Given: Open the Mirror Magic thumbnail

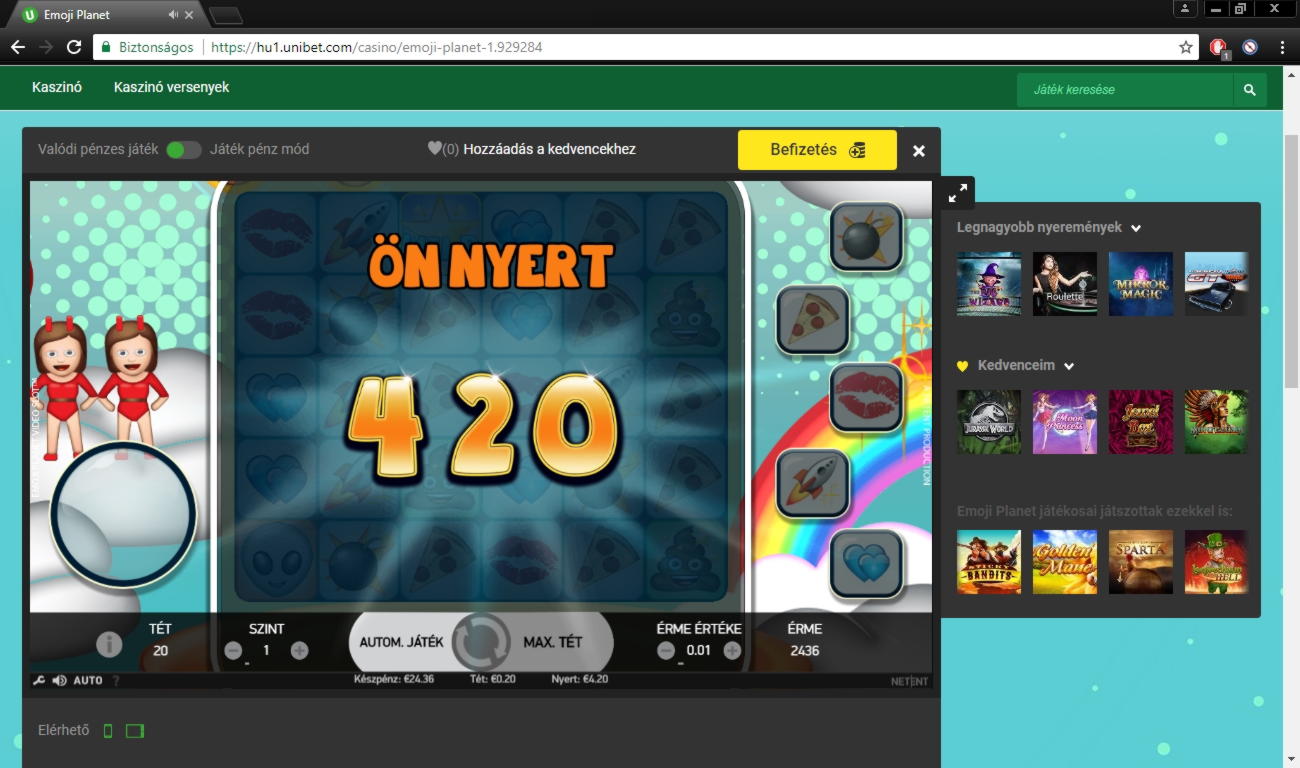Looking at the screenshot, I should point(1141,284).
